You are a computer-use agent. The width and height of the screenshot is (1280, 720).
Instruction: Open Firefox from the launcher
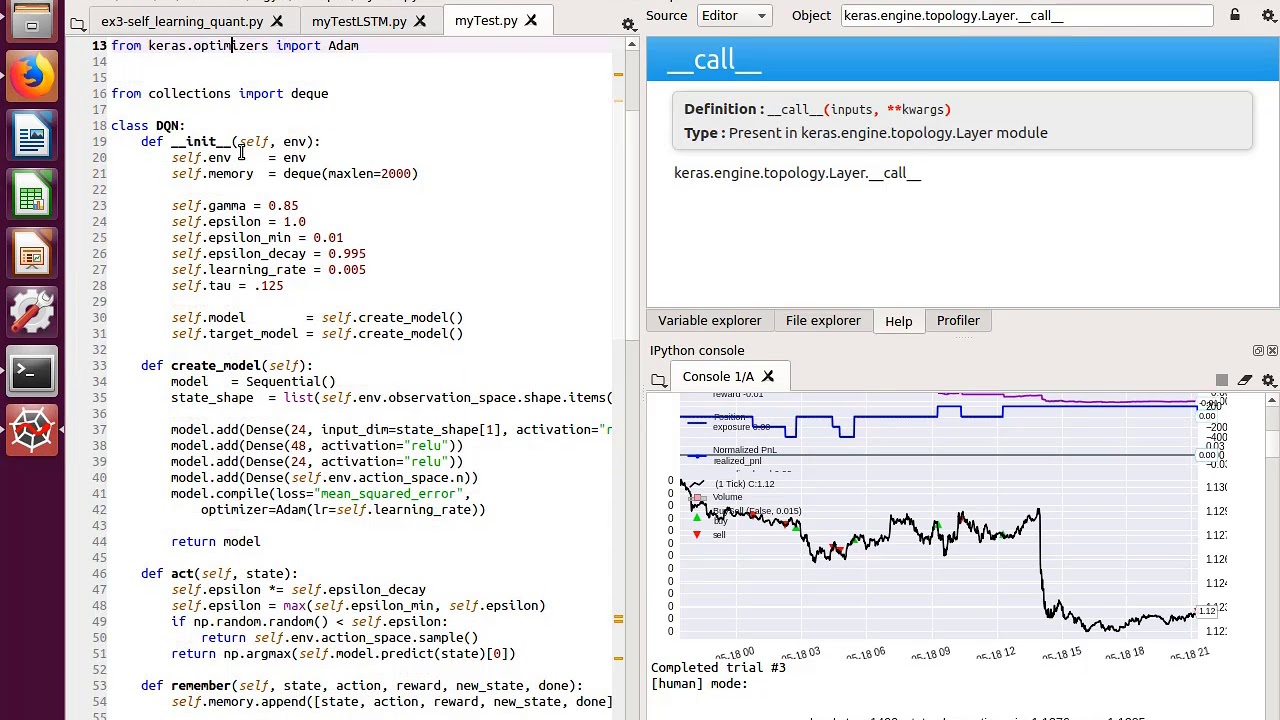click(31, 78)
